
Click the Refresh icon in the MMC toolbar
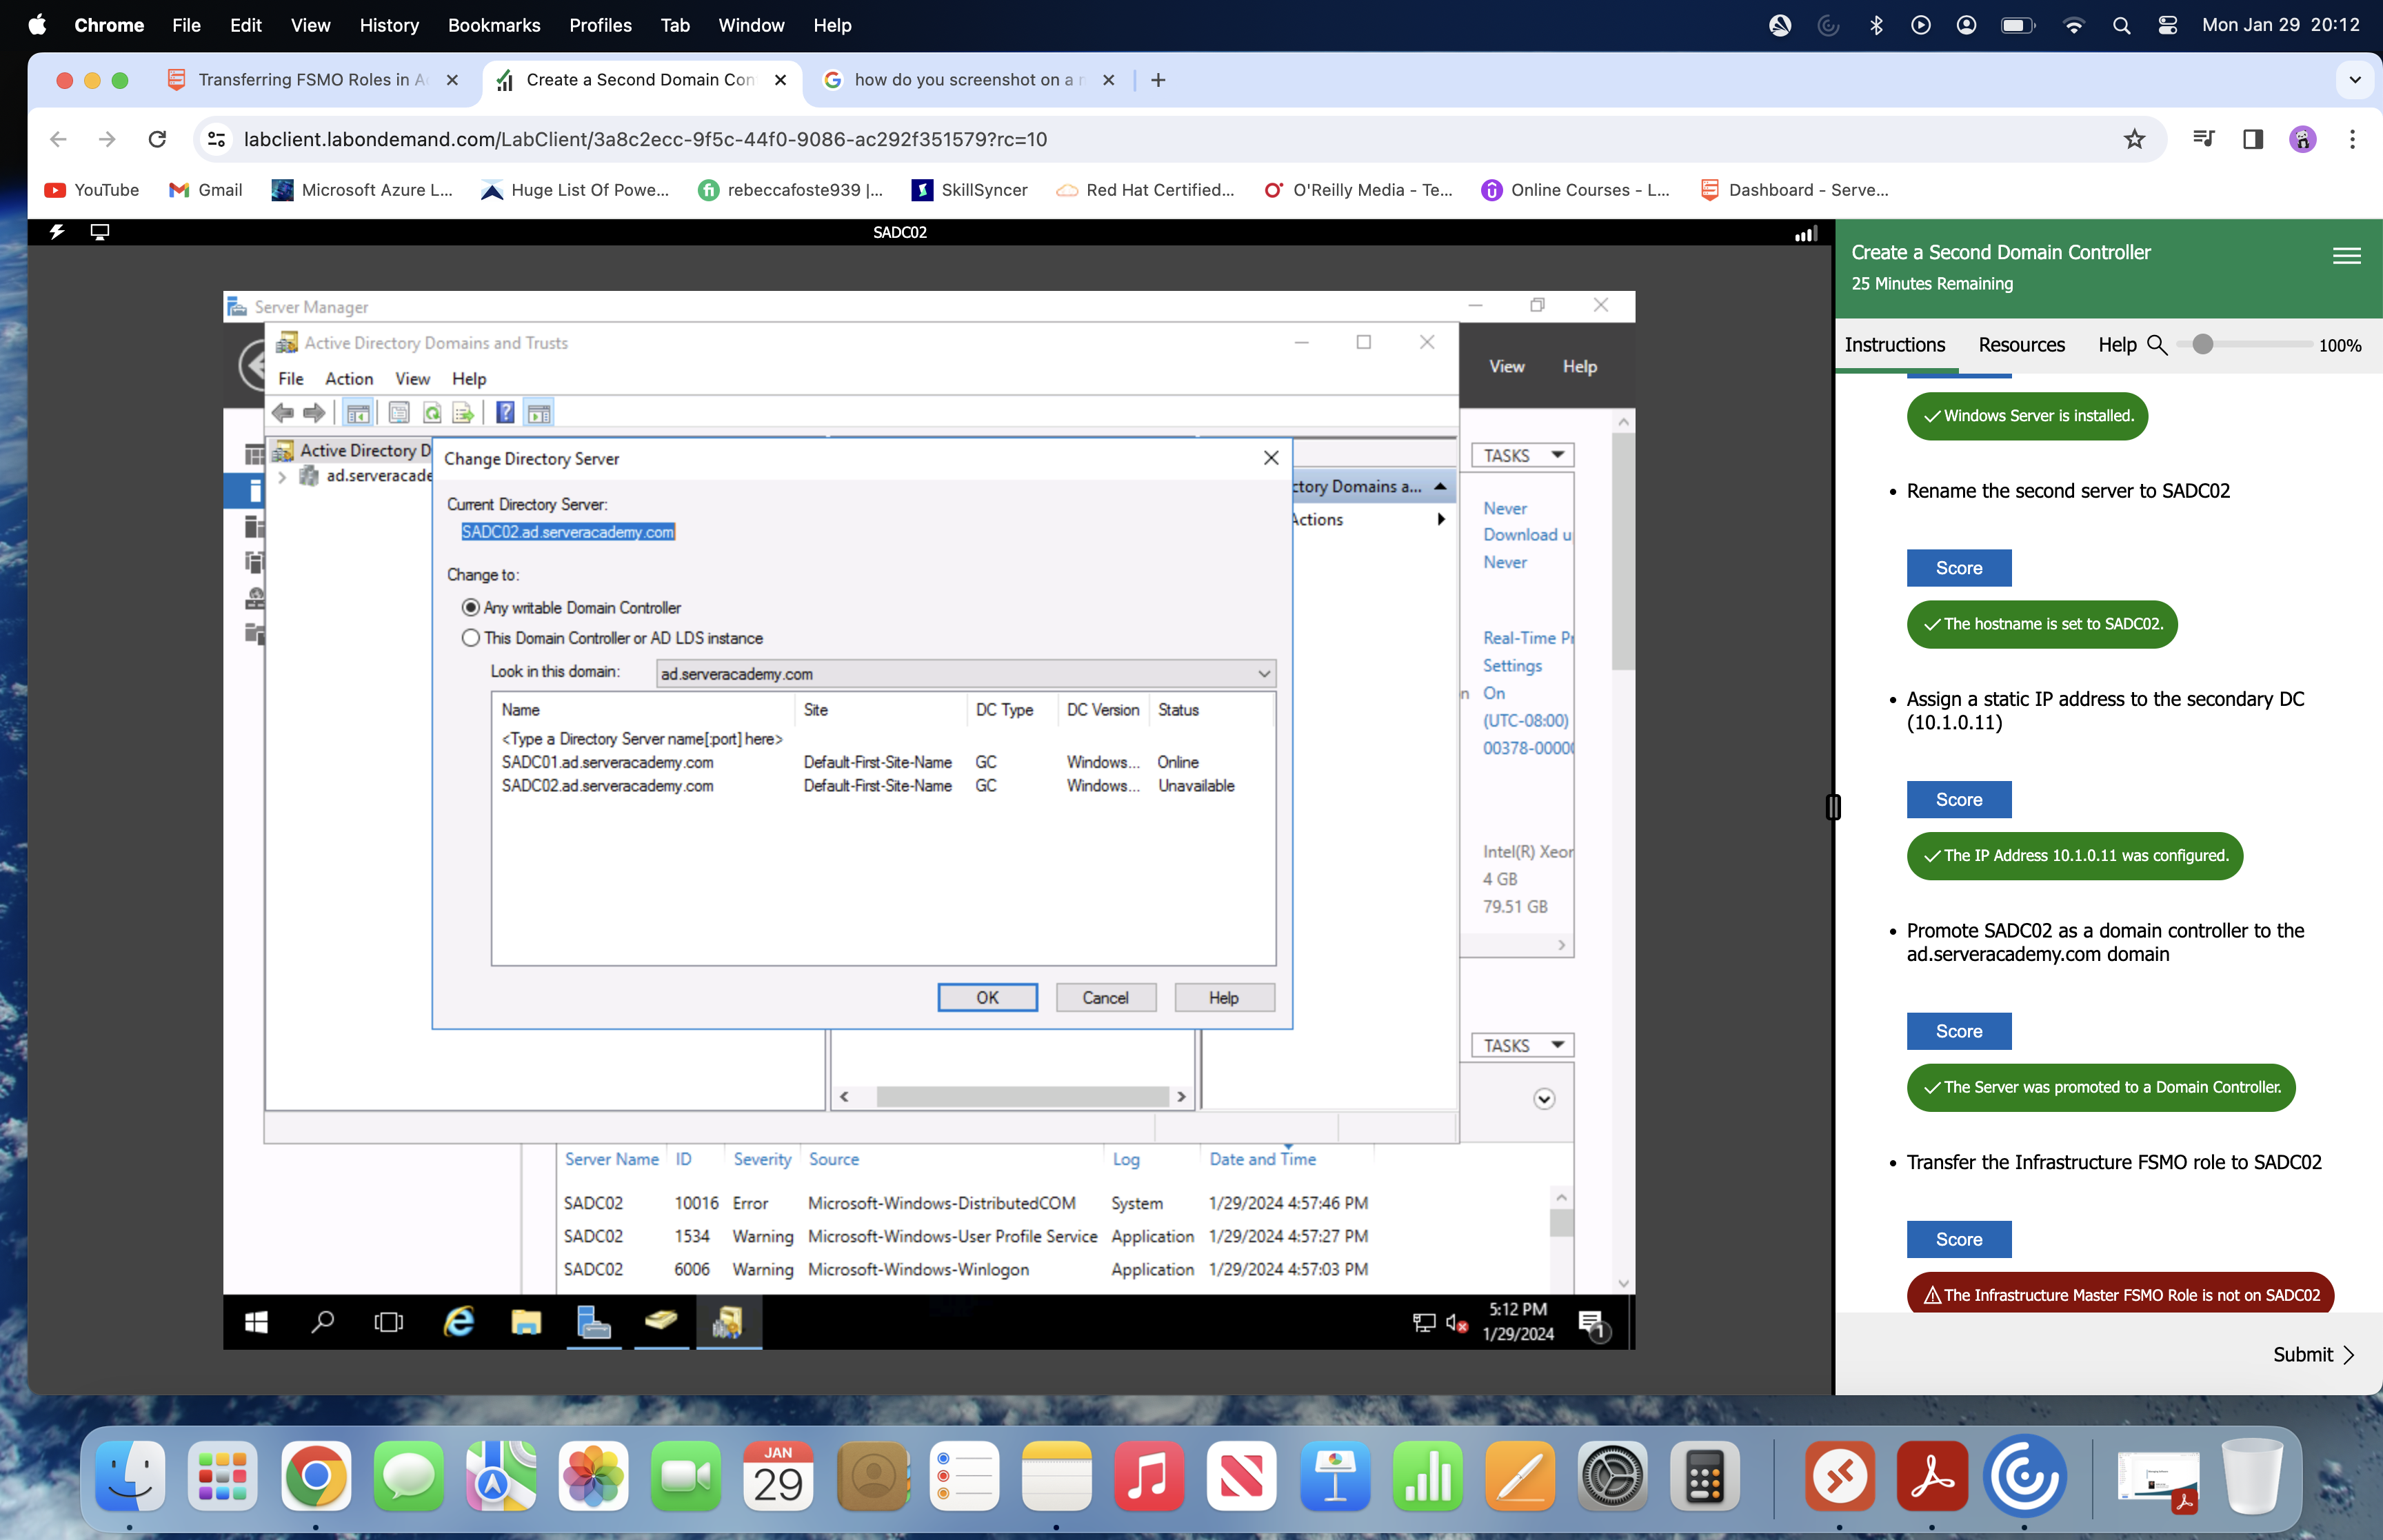coord(432,413)
